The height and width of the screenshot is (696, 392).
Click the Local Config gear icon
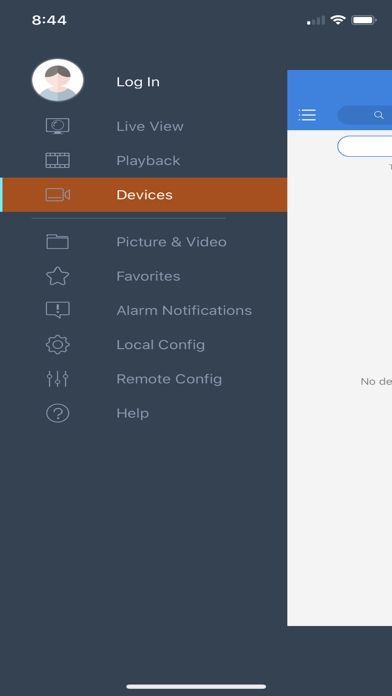pyautogui.click(x=58, y=344)
